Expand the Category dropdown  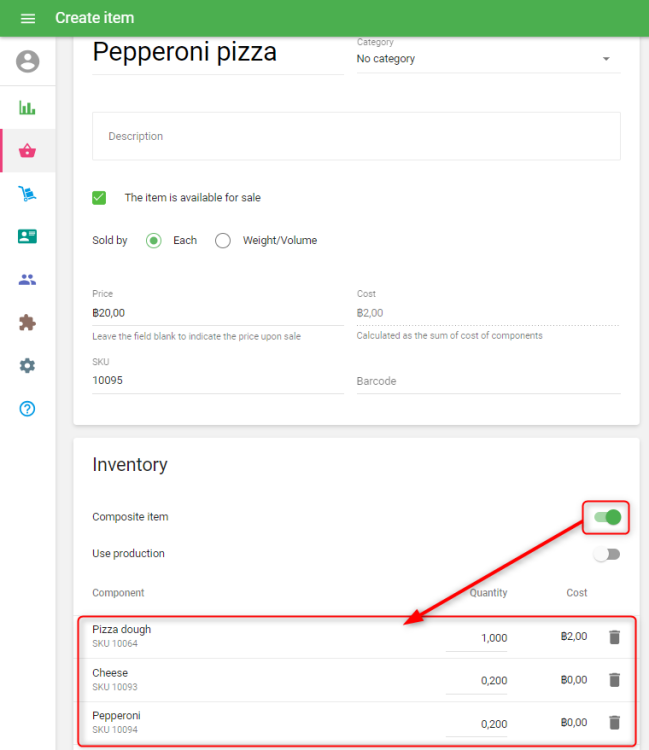[488, 59]
